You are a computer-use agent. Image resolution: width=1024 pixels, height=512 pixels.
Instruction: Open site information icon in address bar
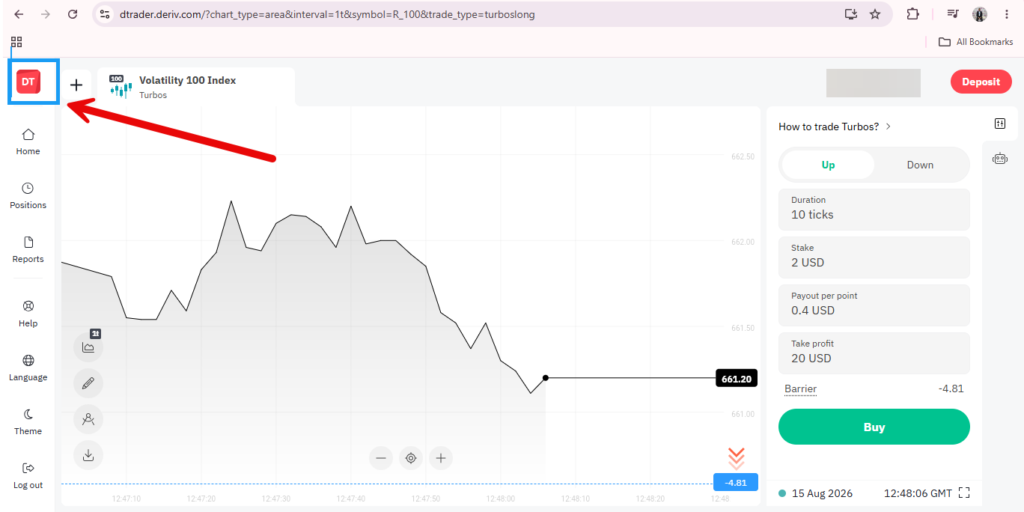pyautogui.click(x=106, y=14)
